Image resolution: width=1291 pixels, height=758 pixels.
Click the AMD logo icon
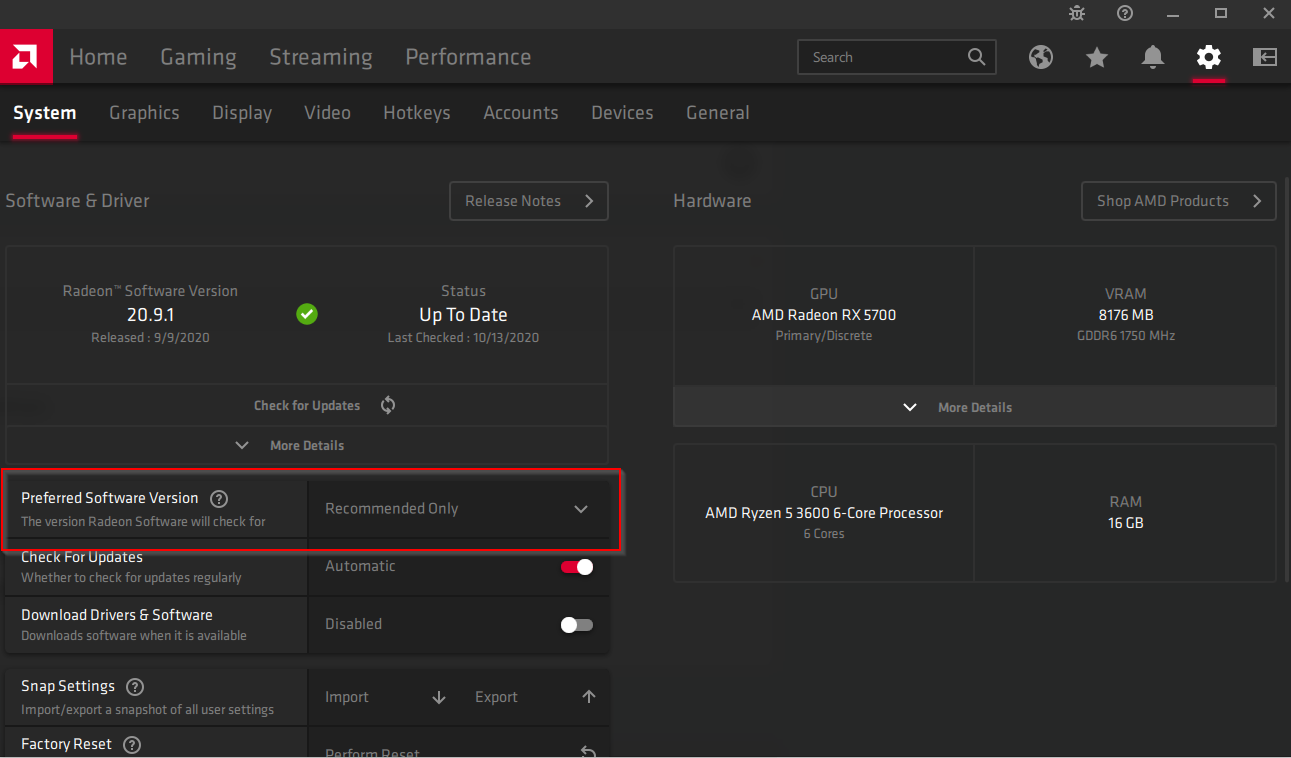click(26, 57)
